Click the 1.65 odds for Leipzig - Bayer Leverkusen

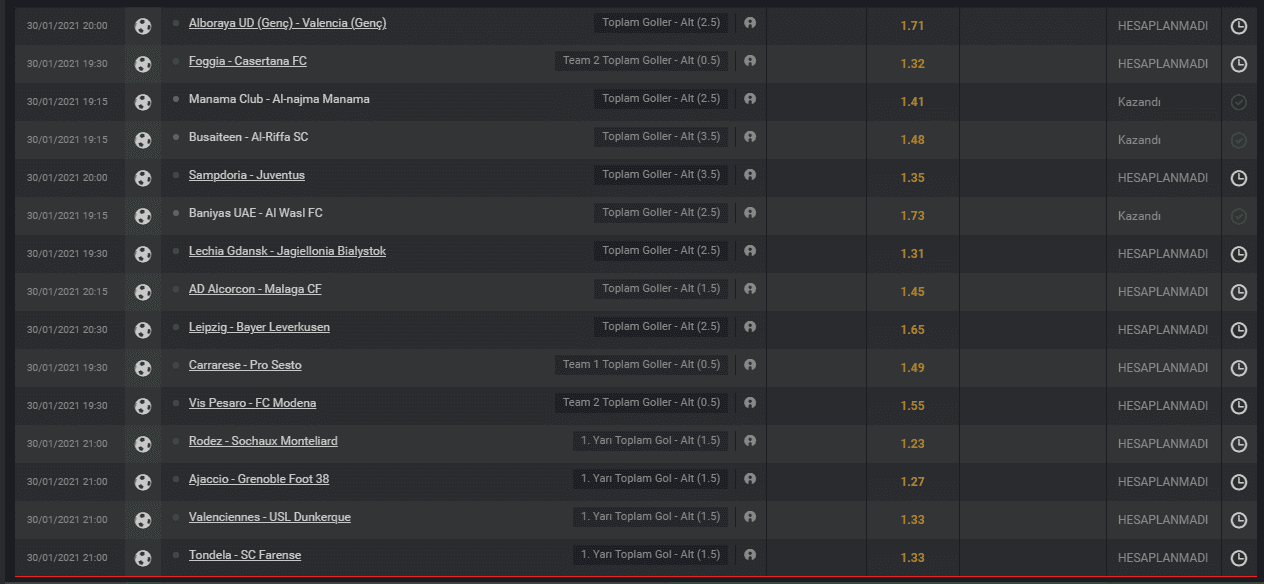coord(912,330)
